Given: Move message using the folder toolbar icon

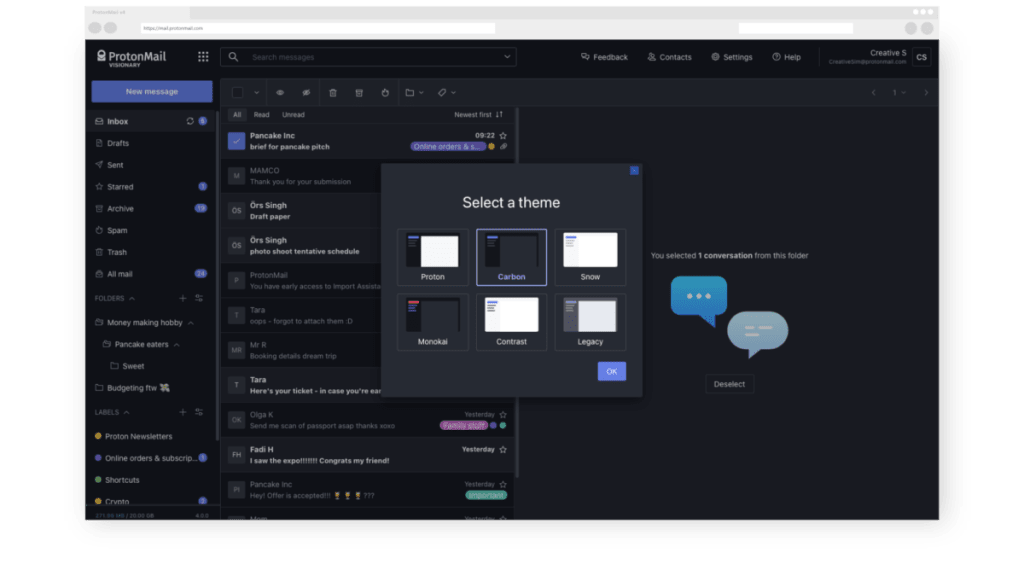Looking at the screenshot, I should [x=412, y=92].
